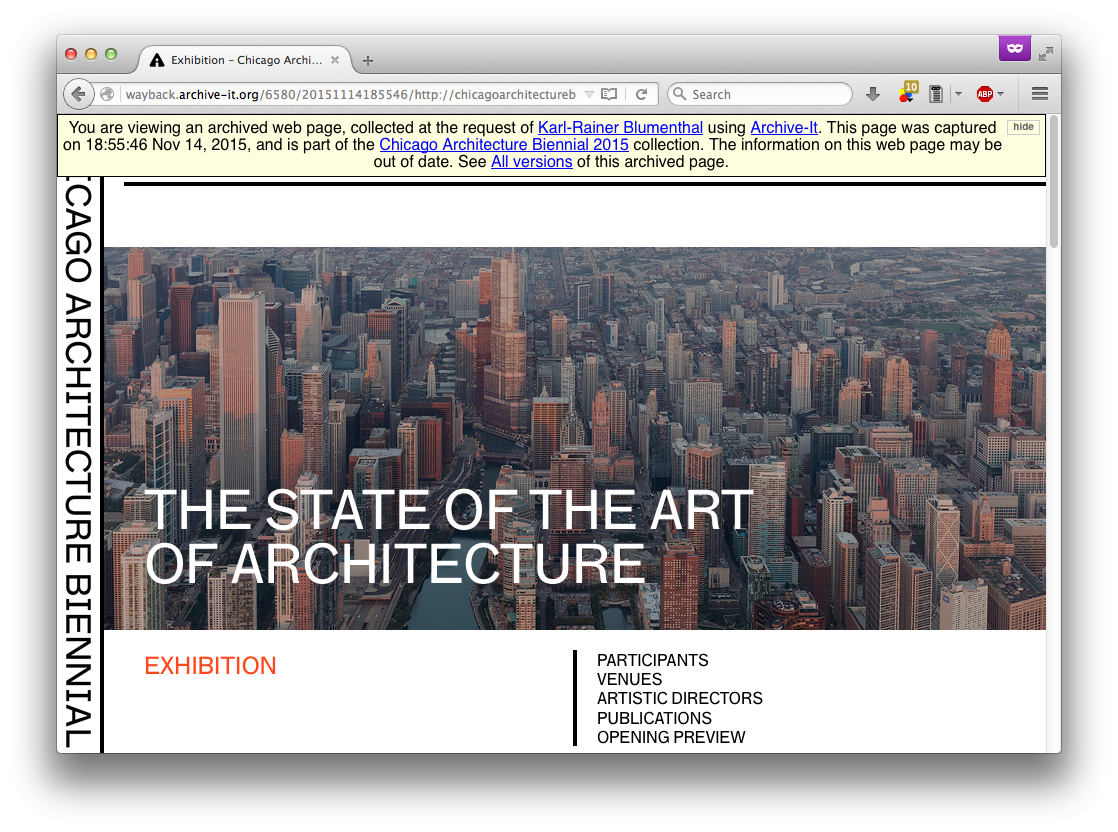Go to the PARTICIPANTS page
This screenshot has width=1118, height=832.
coord(652,660)
